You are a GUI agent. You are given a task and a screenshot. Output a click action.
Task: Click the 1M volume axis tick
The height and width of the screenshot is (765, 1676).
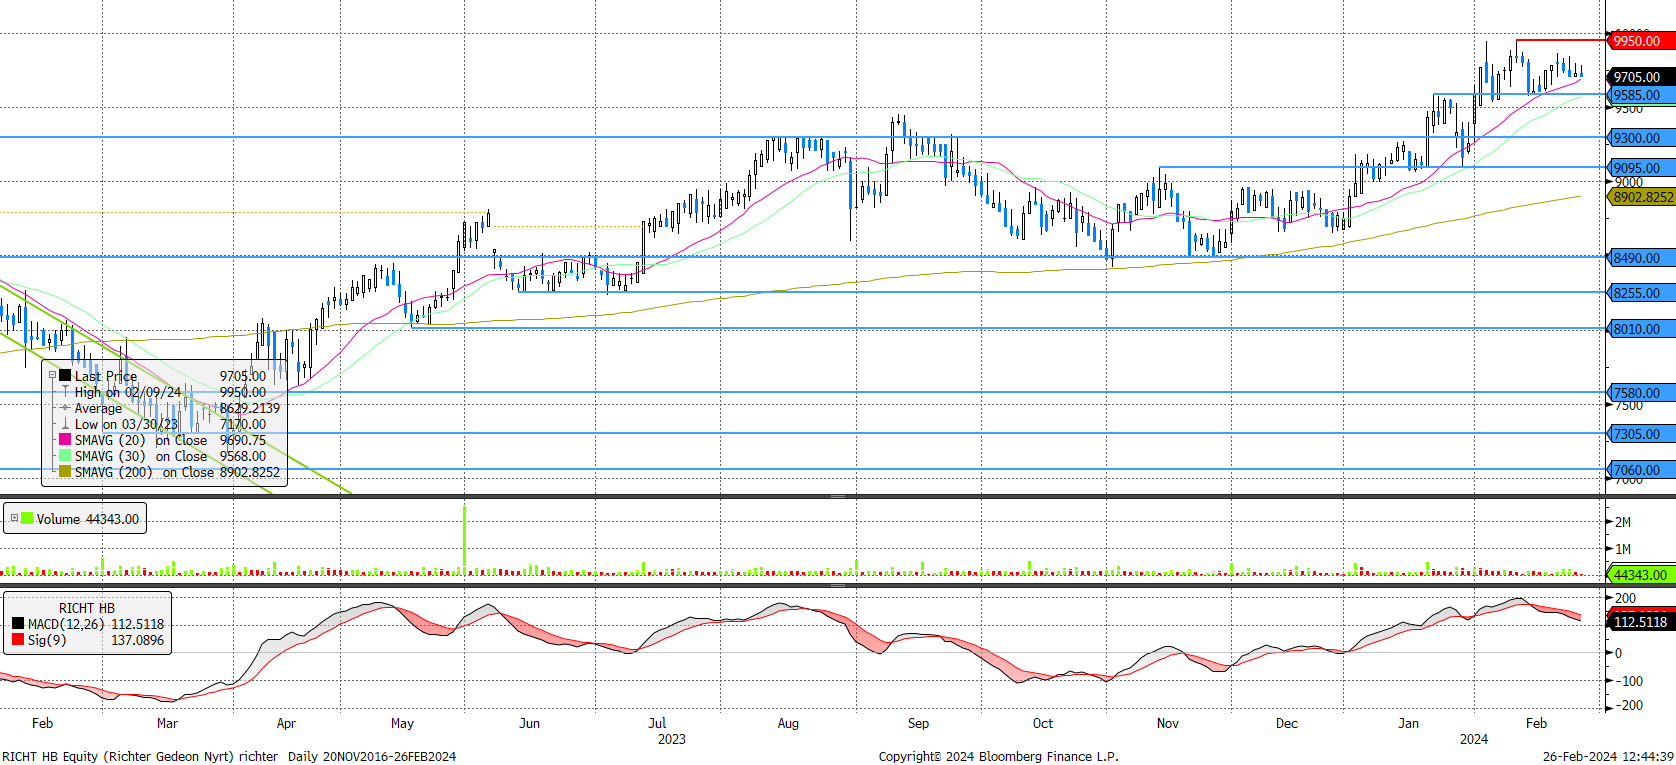click(1623, 549)
